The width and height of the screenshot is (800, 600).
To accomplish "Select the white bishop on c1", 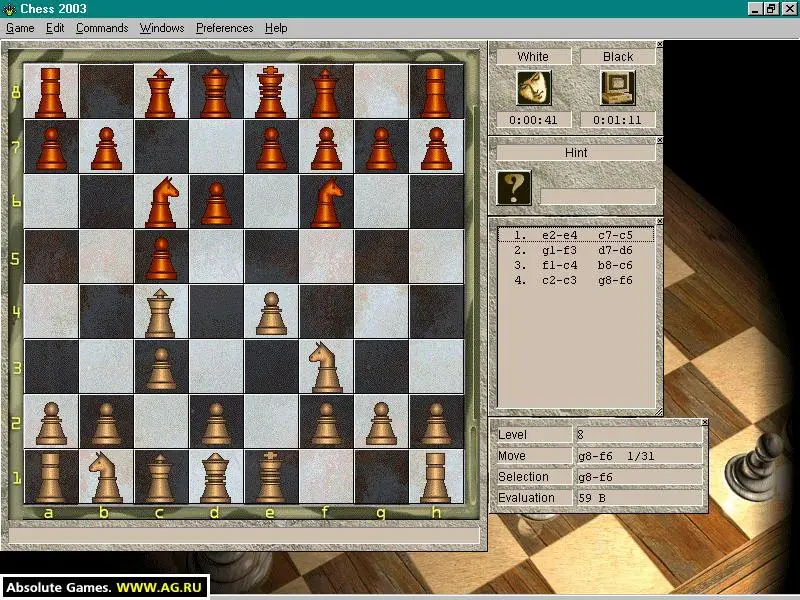I will 161,477.
